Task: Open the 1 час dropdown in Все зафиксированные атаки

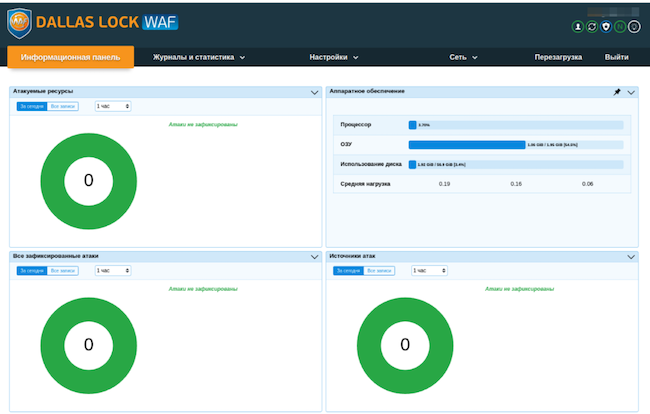Action: tap(113, 271)
